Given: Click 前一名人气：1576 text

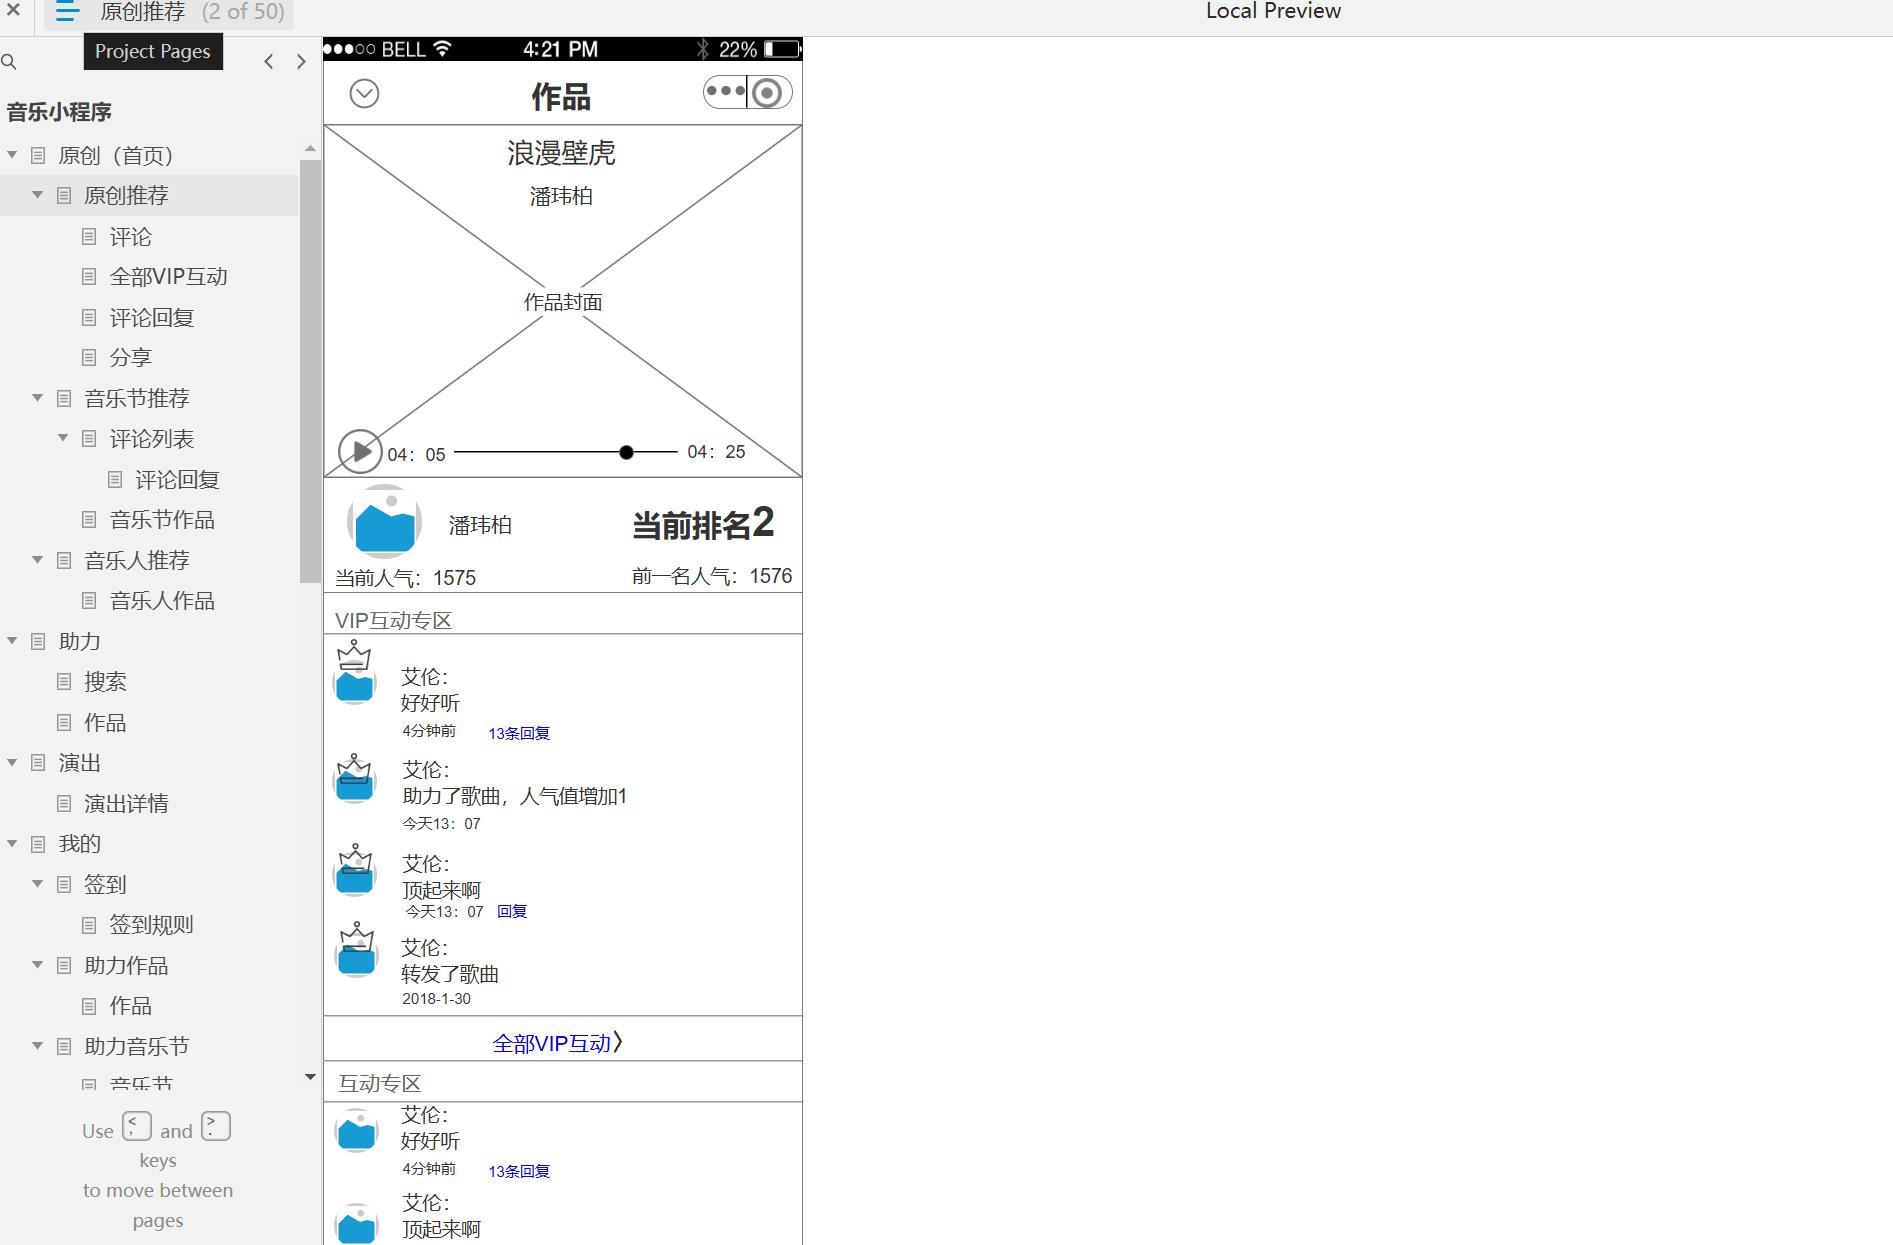Looking at the screenshot, I should [712, 576].
